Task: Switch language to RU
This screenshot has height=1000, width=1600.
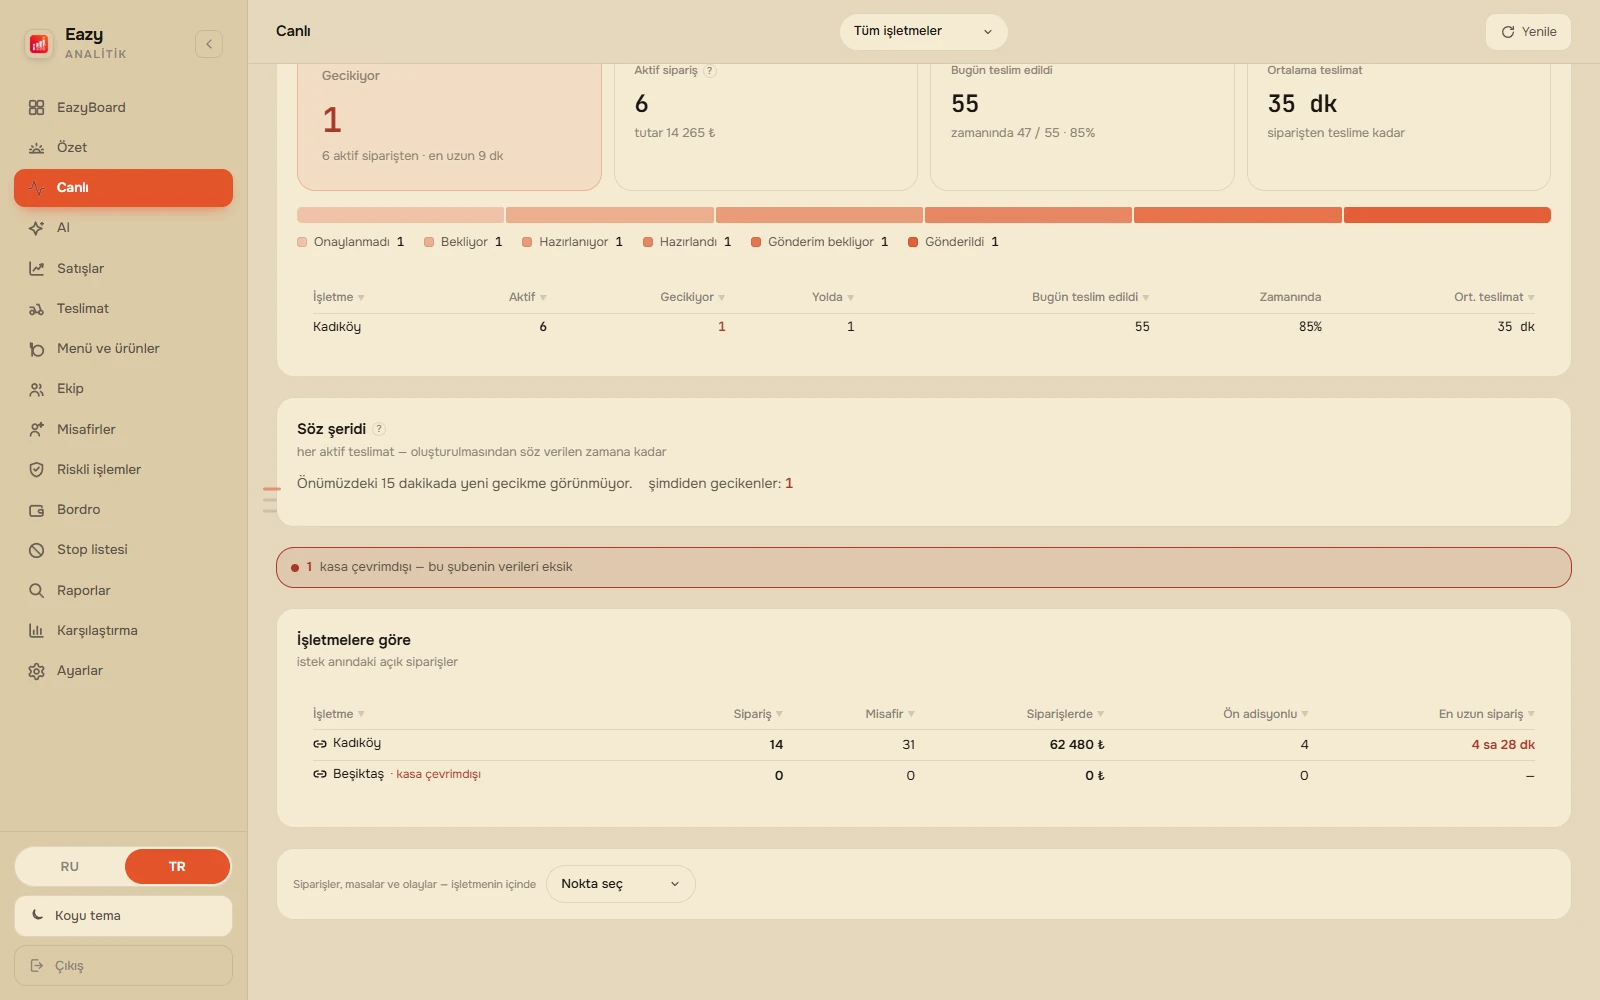Action: click(70, 866)
